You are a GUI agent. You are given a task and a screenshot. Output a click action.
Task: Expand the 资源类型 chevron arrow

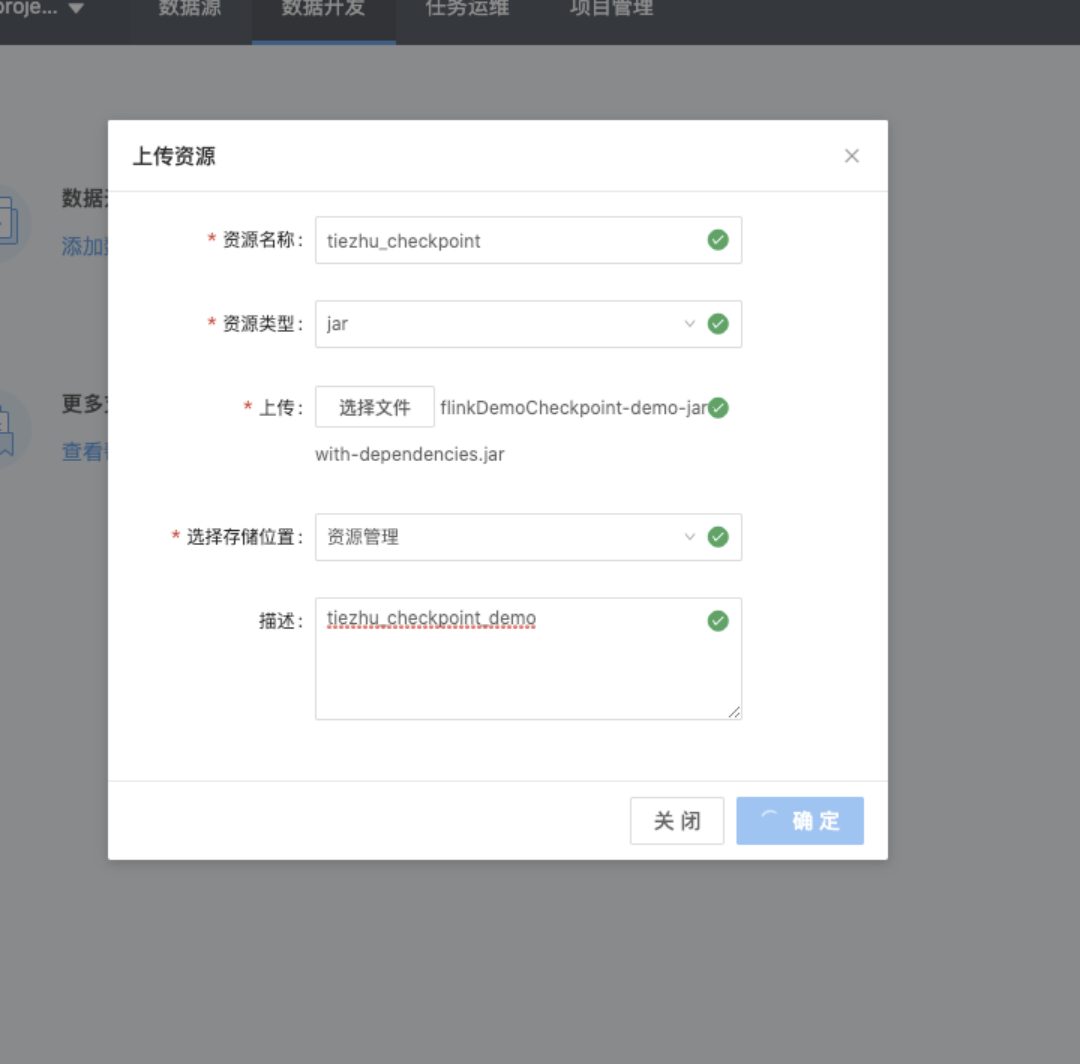point(689,324)
